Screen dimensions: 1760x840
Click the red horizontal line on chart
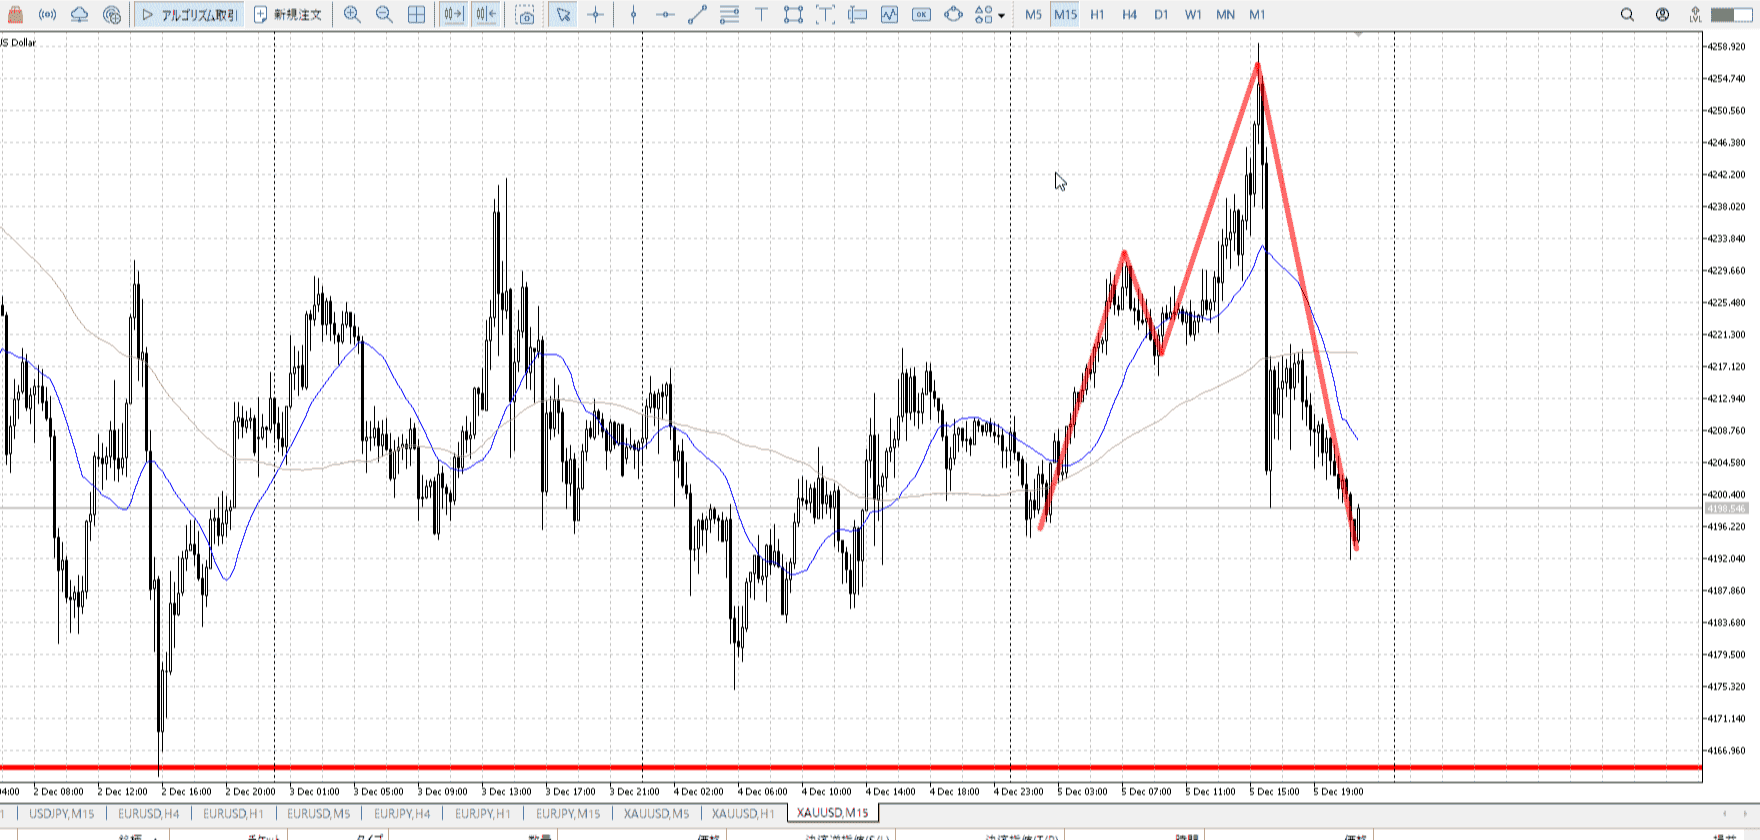700,768
